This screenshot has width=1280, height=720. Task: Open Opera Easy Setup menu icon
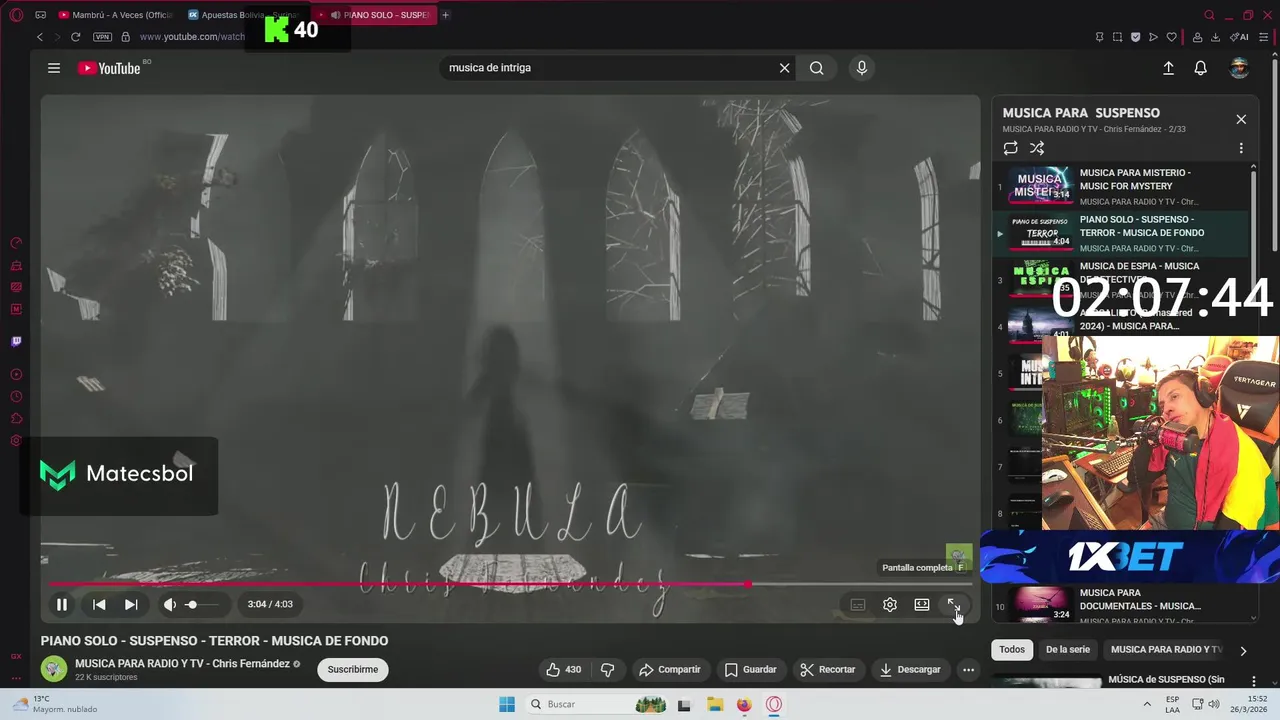1264,37
